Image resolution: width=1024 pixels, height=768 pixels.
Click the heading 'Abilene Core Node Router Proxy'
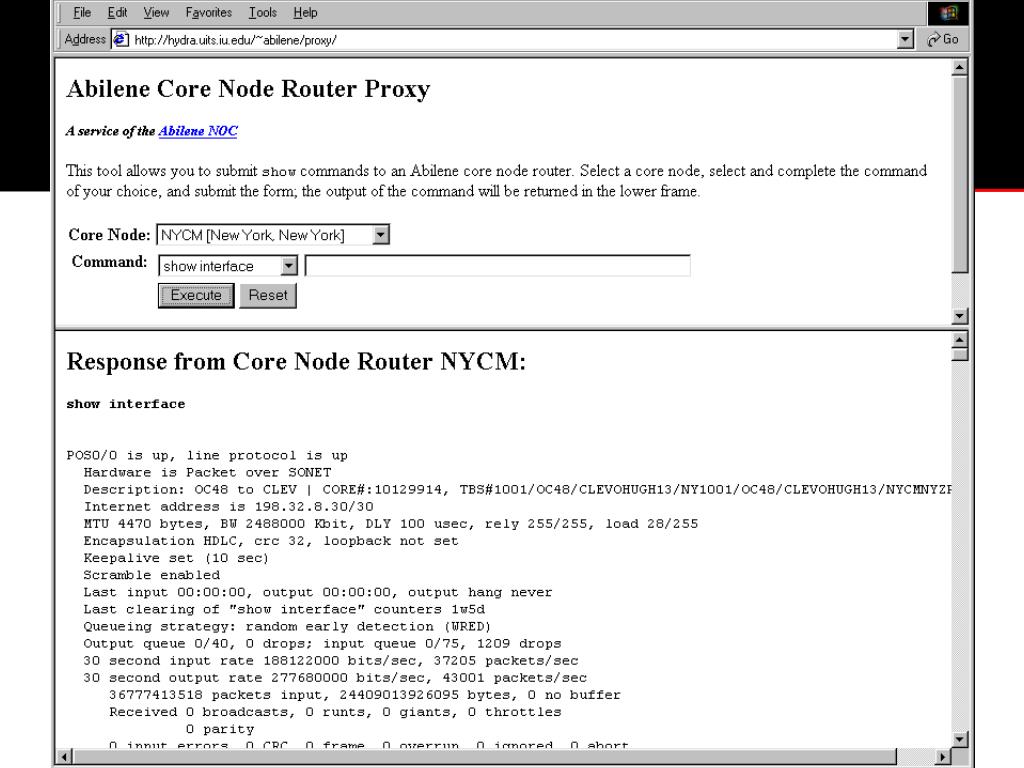[x=248, y=89]
